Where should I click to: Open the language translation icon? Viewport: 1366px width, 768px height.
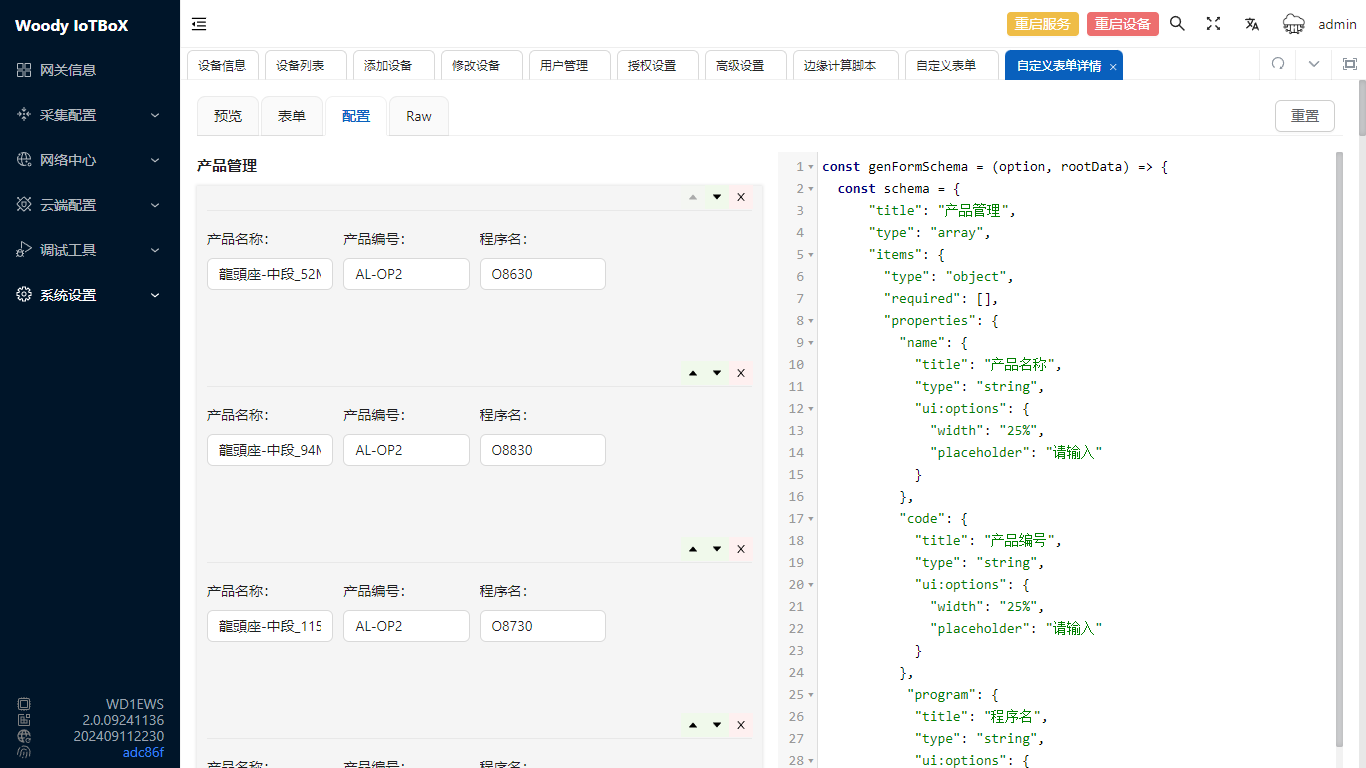click(x=1251, y=24)
